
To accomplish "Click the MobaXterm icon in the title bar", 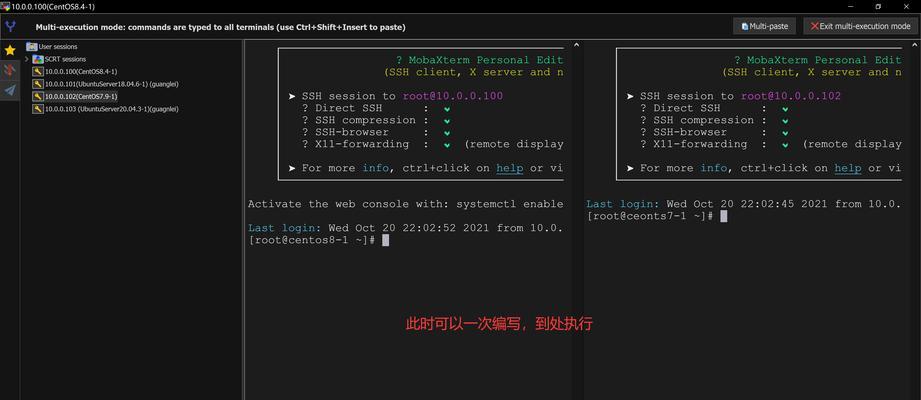I will tap(5, 6).
